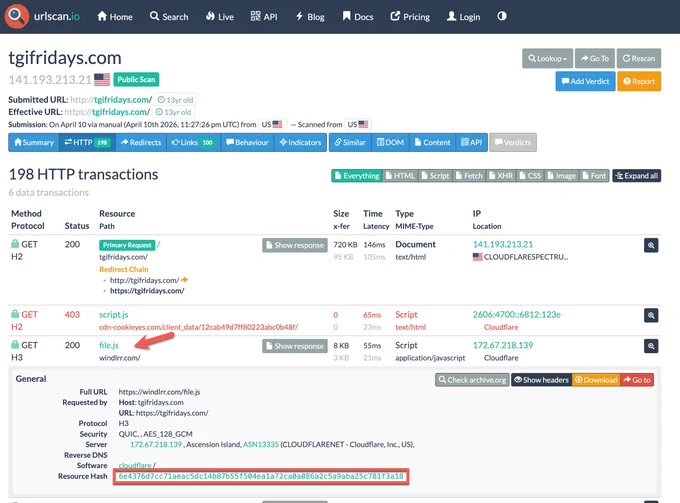The image size is (680, 503).
Task: Select the cdn-cookieyes.com path text
Action: (198, 327)
